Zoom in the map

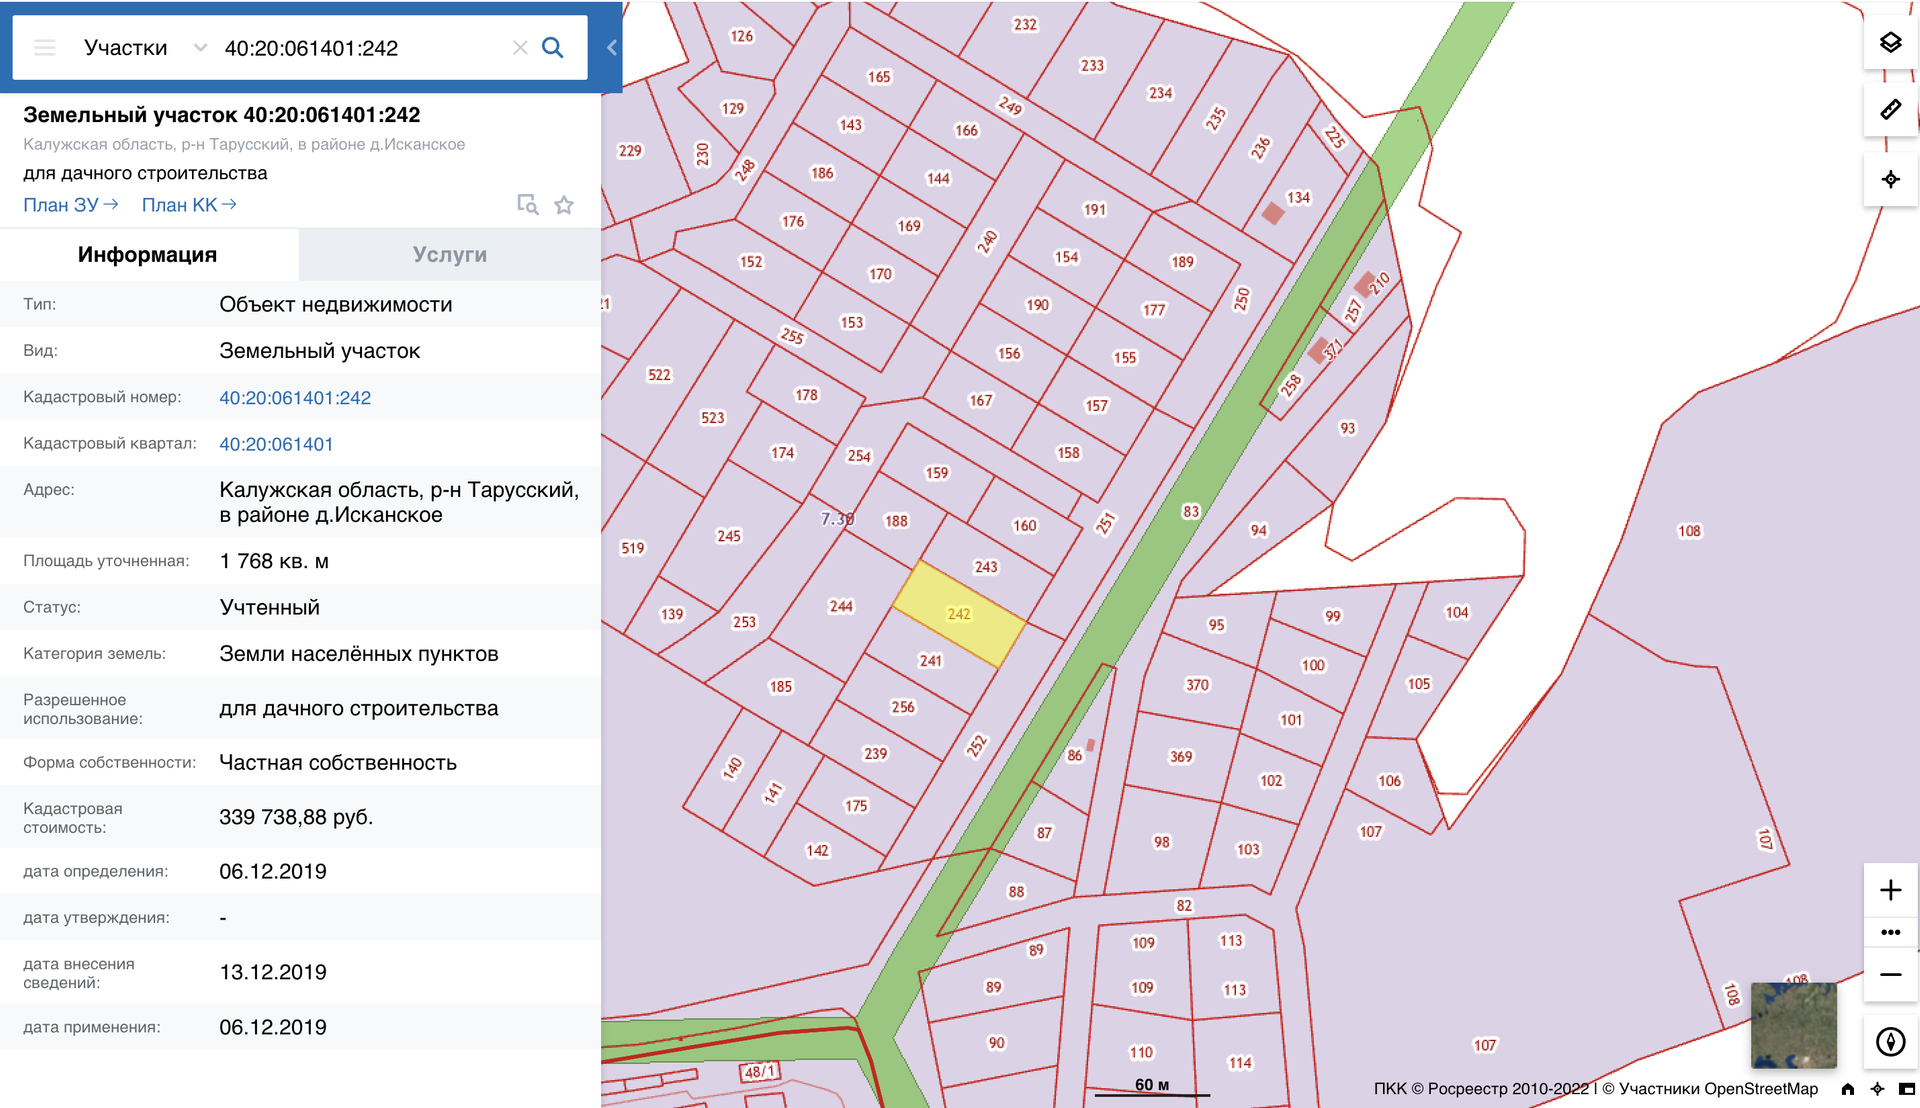pos(1889,890)
